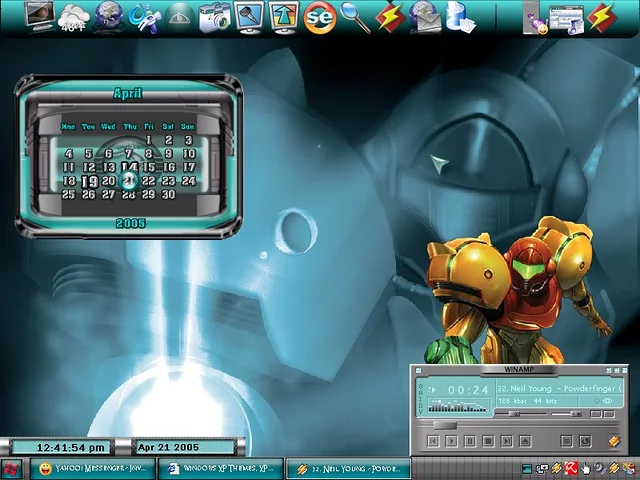Open the envelope and globe mail icon
The height and width of the screenshot is (480, 640).
(x=425, y=17)
